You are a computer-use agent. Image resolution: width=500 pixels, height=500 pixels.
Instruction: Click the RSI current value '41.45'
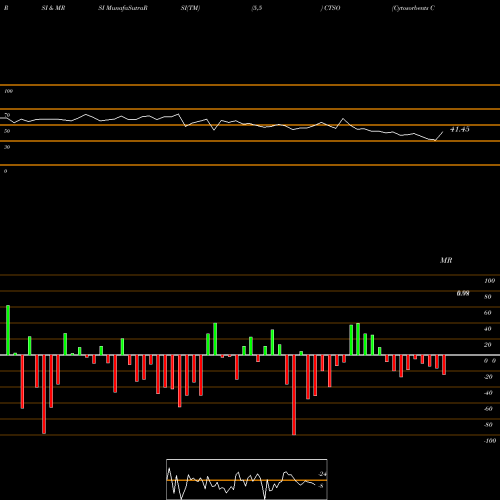(x=460, y=129)
